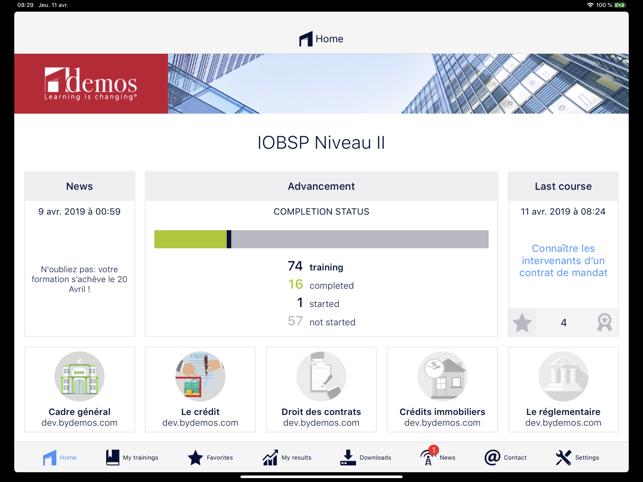Click the gray not-started part of progress bar
The image size is (643, 482).
pyautogui.click(x=360, y=239)
